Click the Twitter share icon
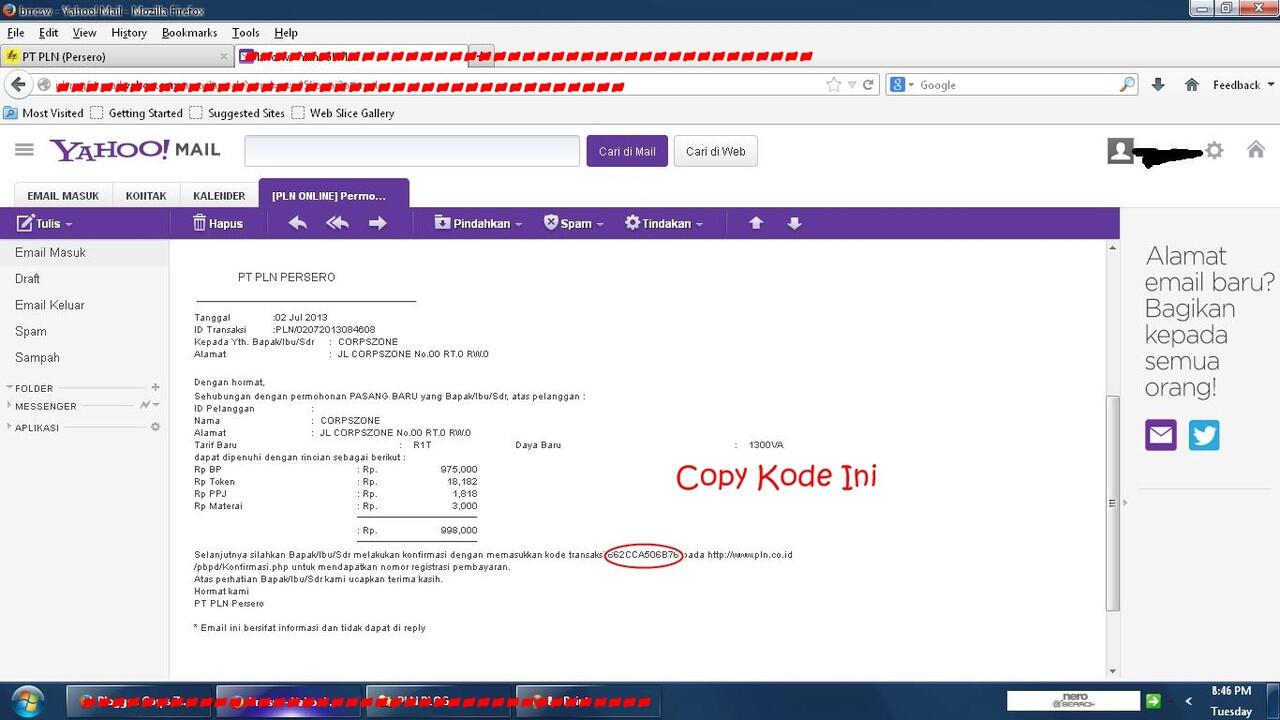1280x720 pixels. pos(1204,435)
